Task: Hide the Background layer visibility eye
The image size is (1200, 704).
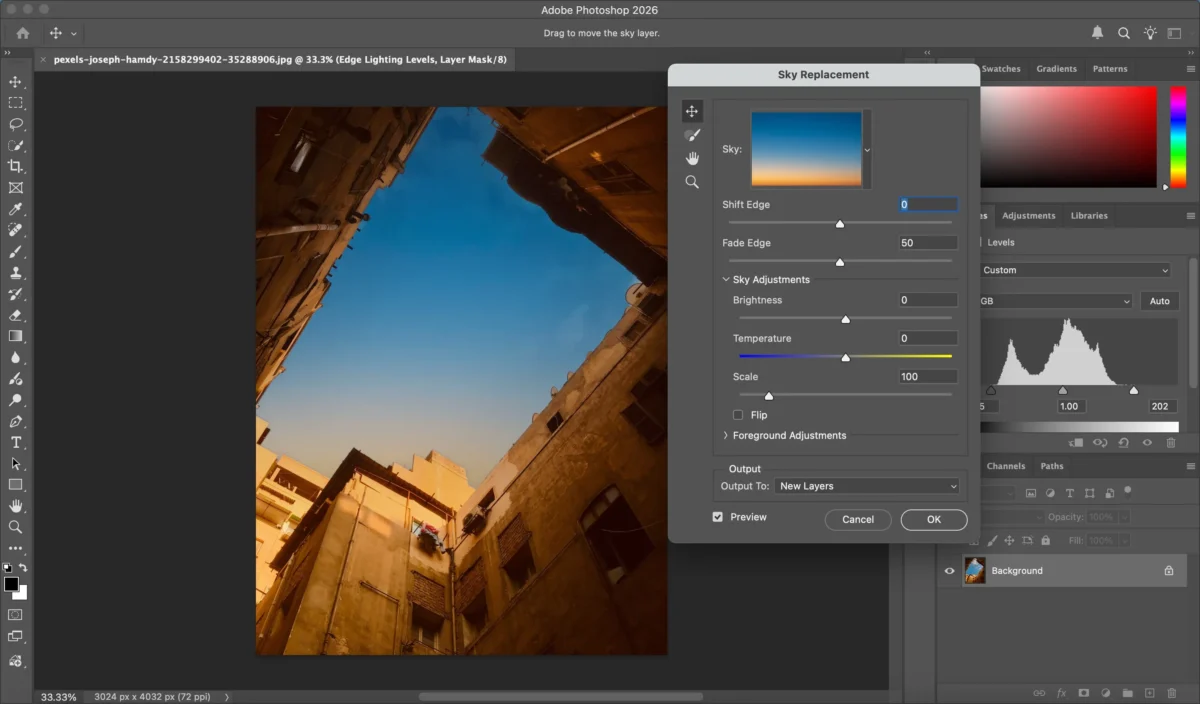Action: pyautogui.click(x=950, y=571)
